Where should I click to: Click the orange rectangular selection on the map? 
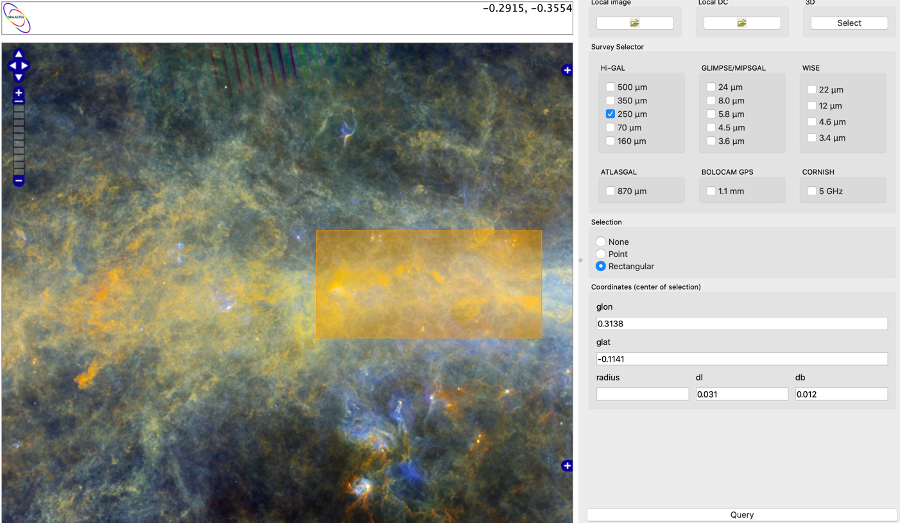[429, 284]
